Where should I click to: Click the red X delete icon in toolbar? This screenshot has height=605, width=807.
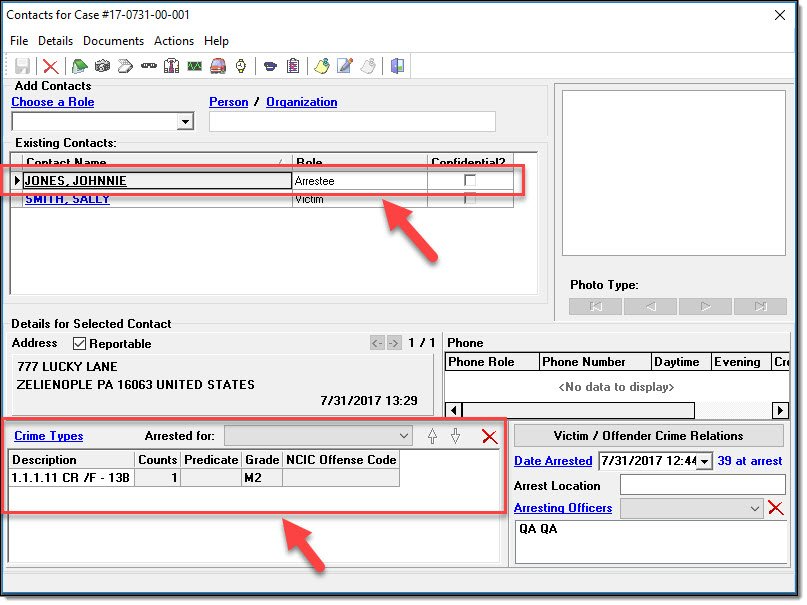50,67
